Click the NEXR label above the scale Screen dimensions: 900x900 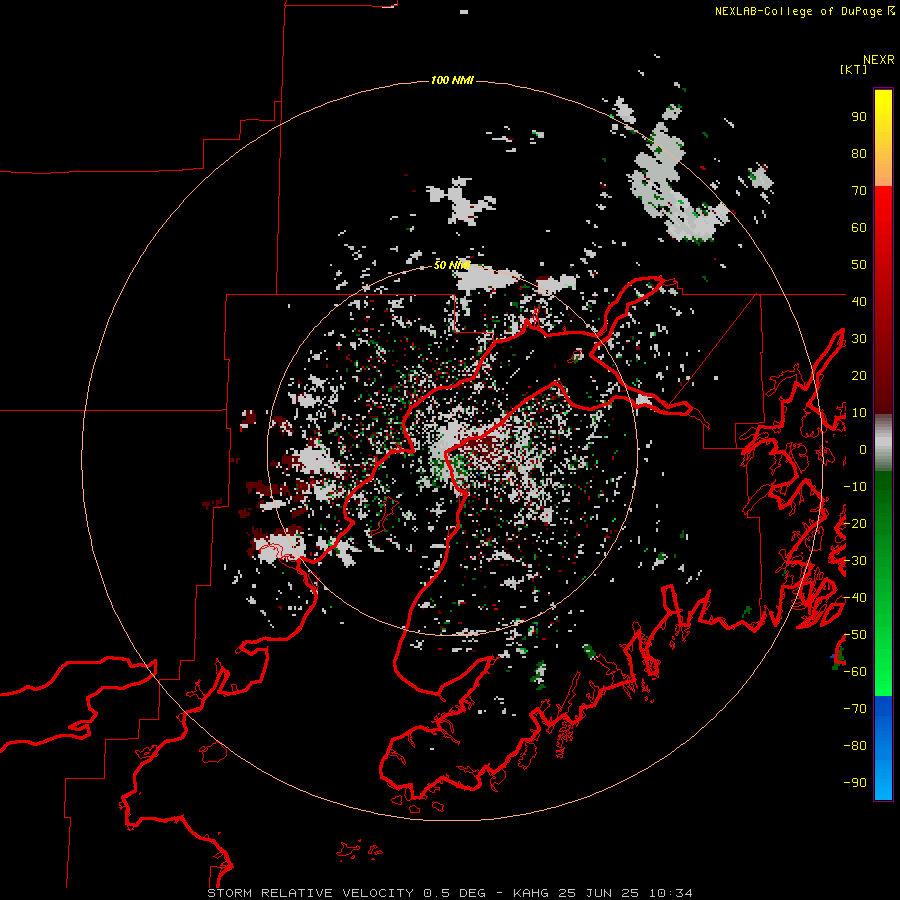(879, 60)
